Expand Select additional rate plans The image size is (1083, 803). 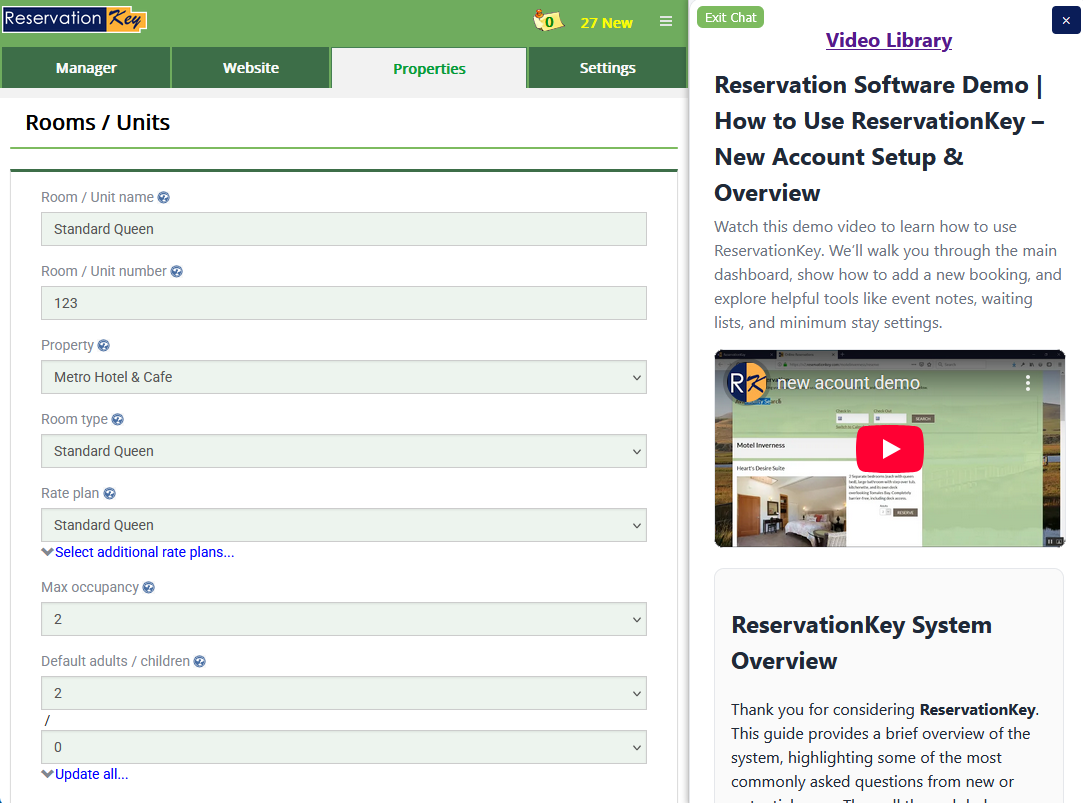pyautogui.click(x=144, y=552)
